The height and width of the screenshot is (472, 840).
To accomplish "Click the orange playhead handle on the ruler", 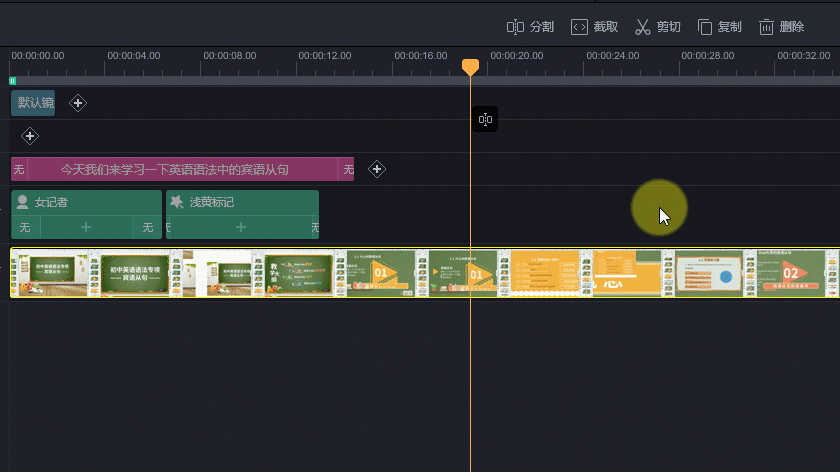I will (x=470, y=66).
